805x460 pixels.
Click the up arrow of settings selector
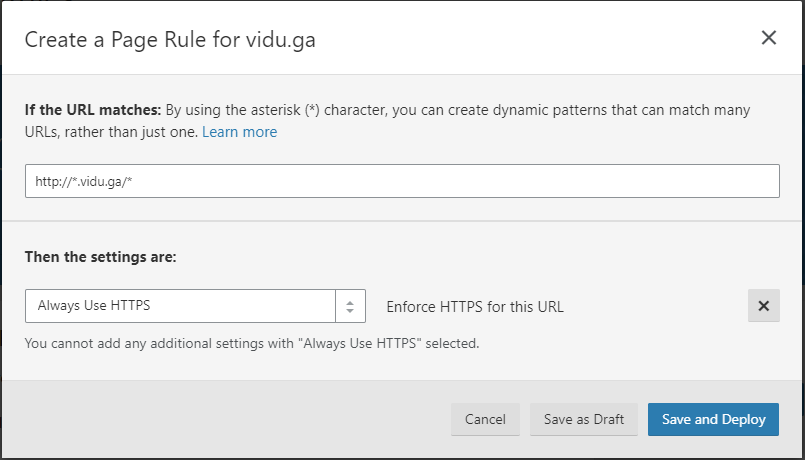point(350,301)
